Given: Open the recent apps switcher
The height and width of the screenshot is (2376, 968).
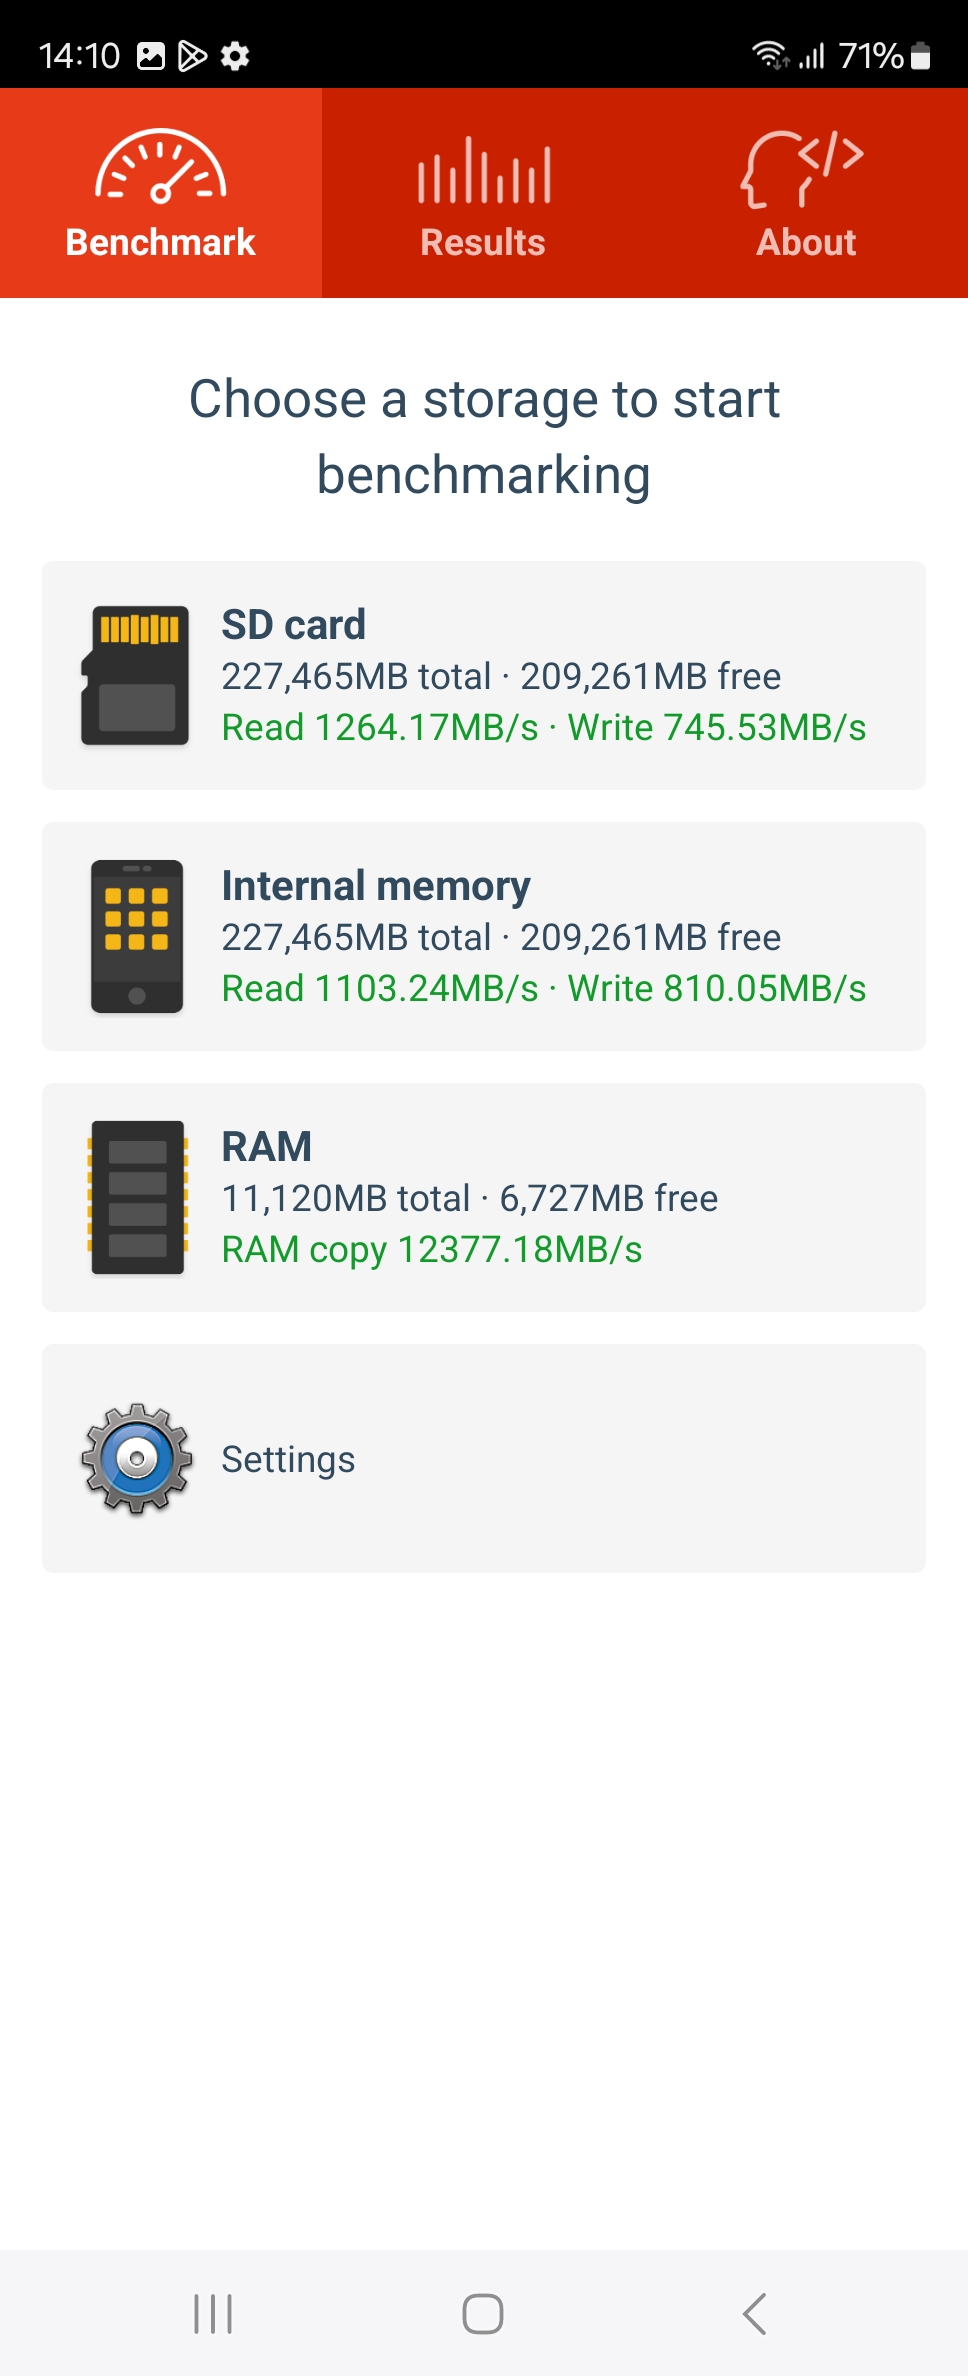Looking at the screenshot, I should coord(213,2313).
